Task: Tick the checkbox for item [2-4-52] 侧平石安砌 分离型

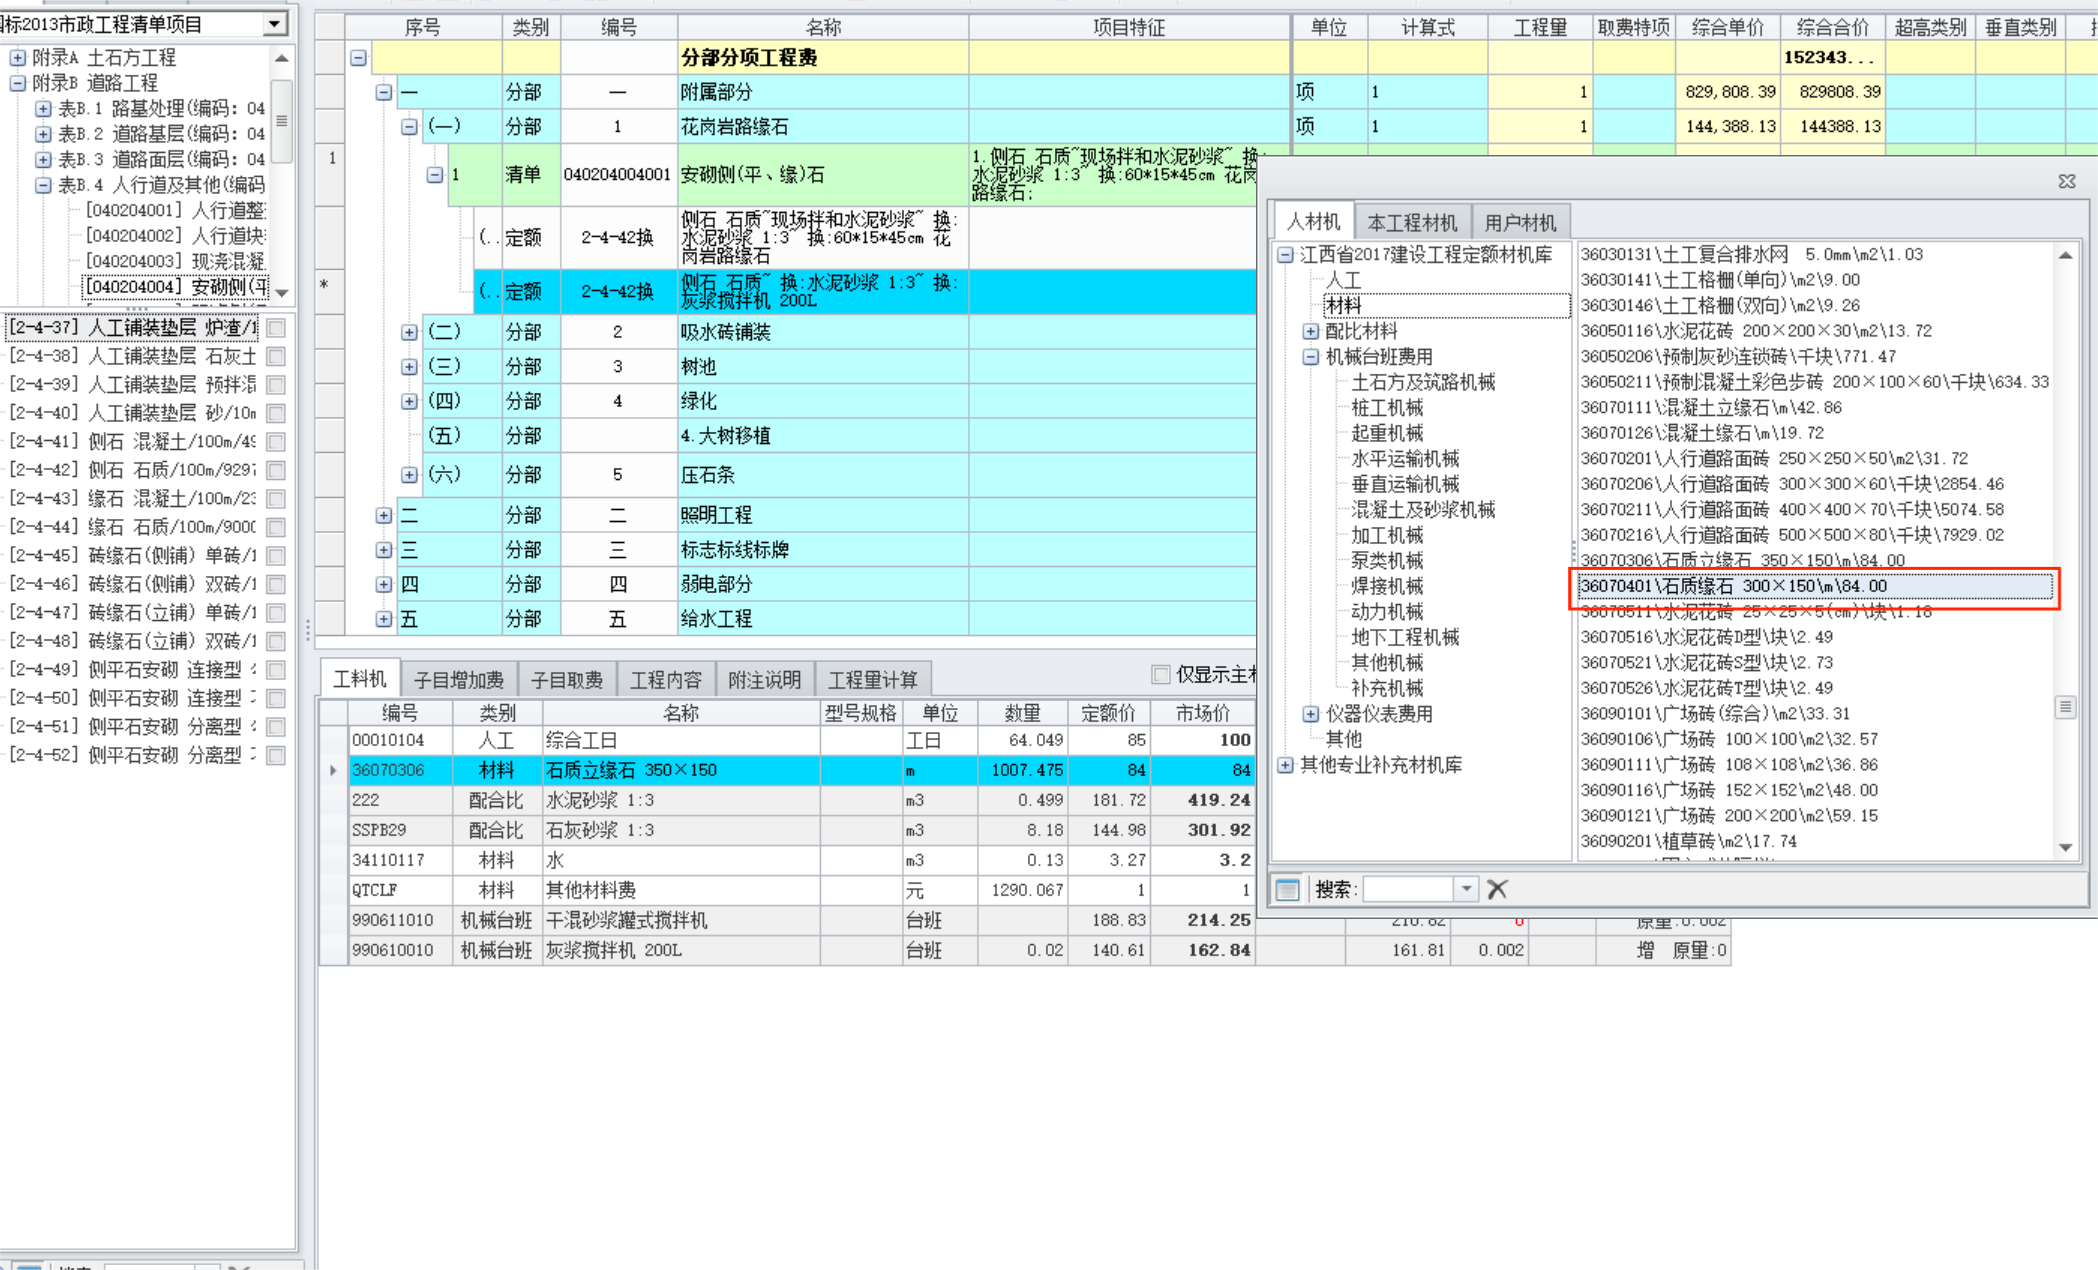Action: [276, 755]
